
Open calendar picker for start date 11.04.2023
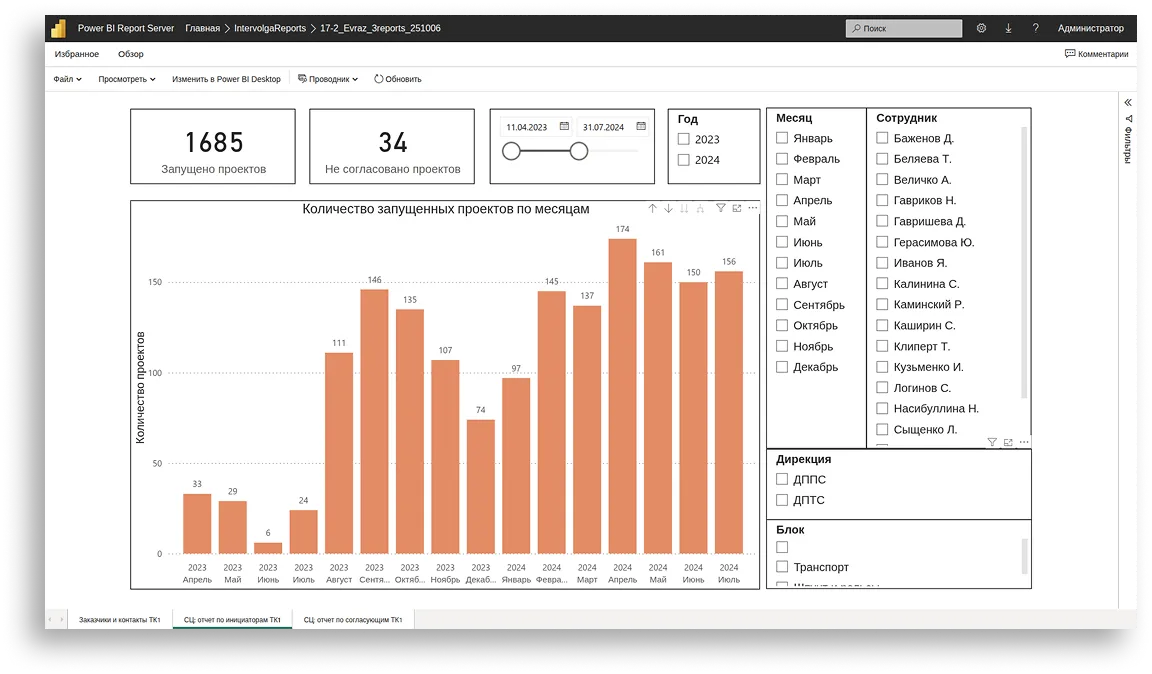(564, 127)
